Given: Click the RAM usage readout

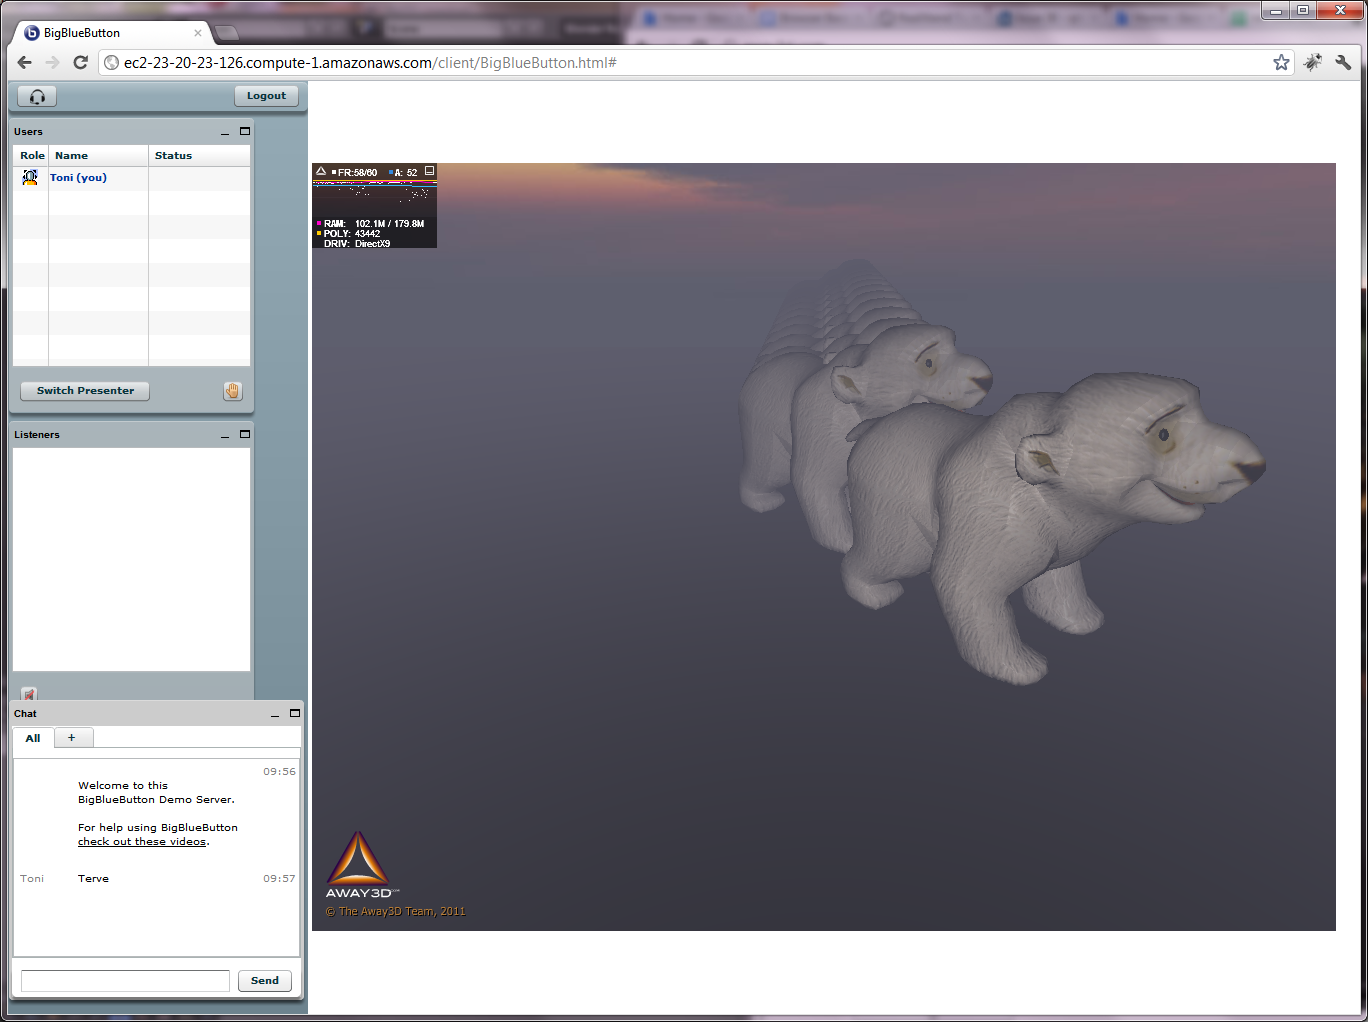Looking at the screenshot, I should [x=371, y=224].
